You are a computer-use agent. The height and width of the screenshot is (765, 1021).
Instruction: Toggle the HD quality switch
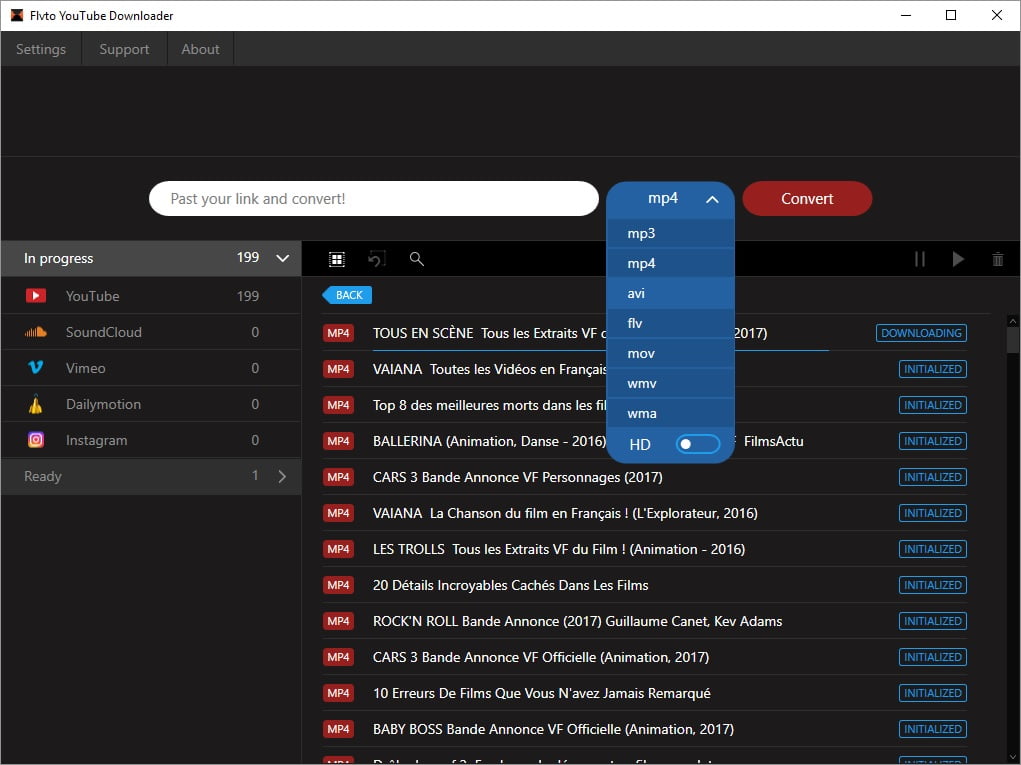(697, 444)
